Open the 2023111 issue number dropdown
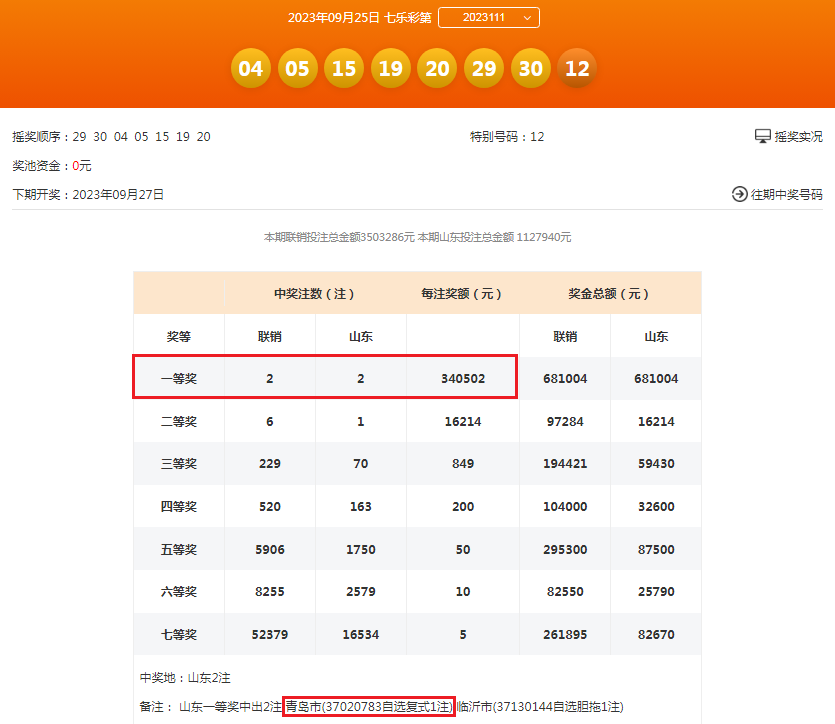Viewport: 835px width, 724px height. click(x=488, y=17)
